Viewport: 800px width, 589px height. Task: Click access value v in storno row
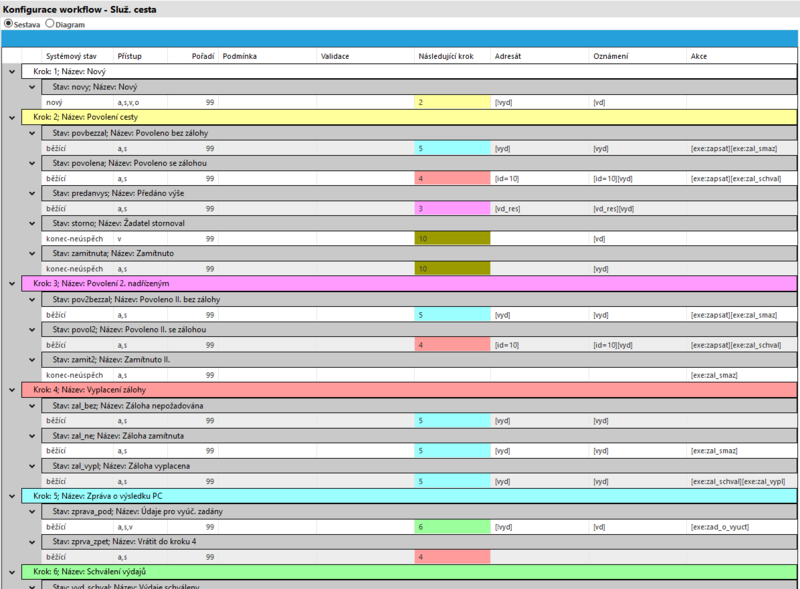click(x=119, y=239)
